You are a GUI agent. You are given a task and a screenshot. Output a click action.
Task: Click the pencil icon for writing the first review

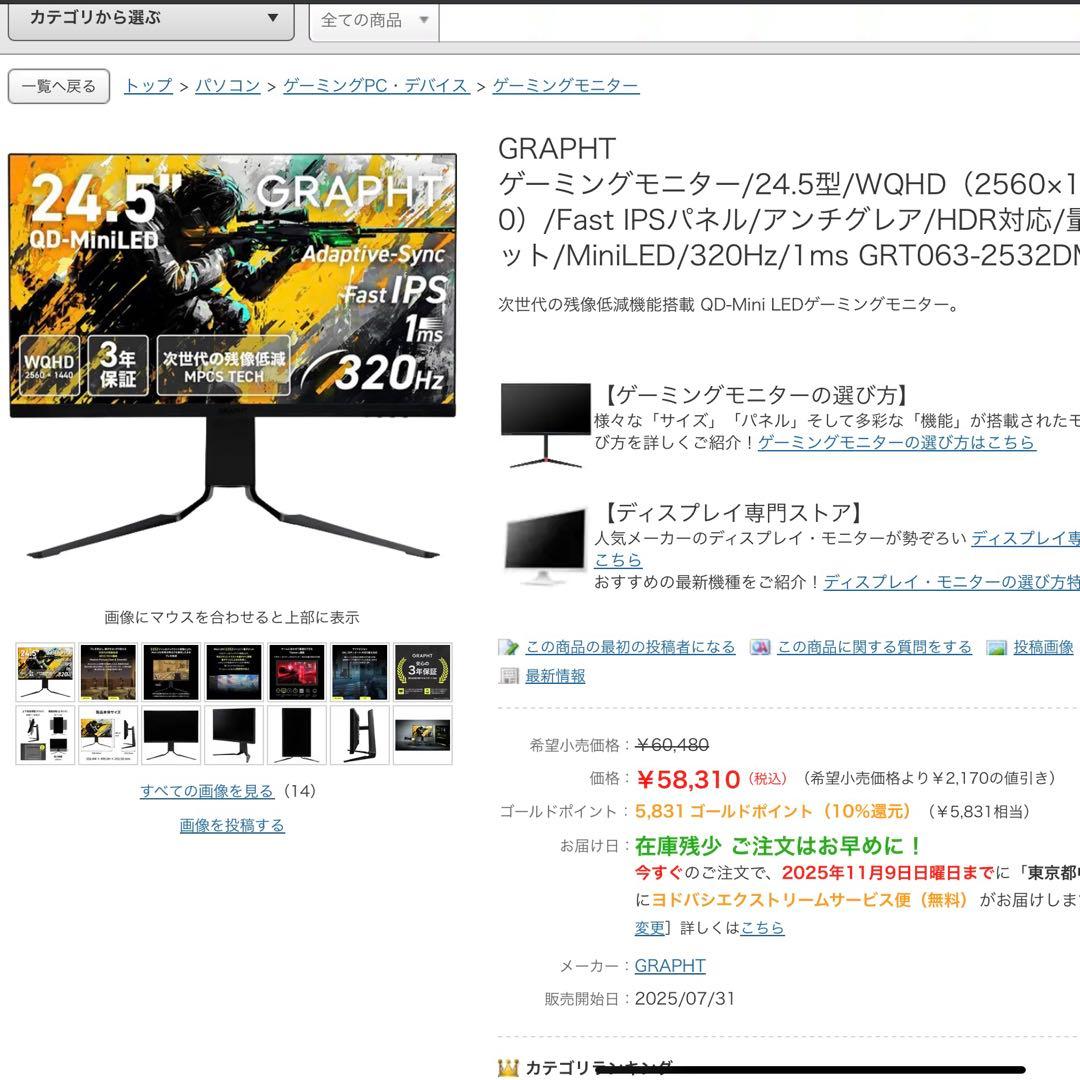[x=506, y=646]
